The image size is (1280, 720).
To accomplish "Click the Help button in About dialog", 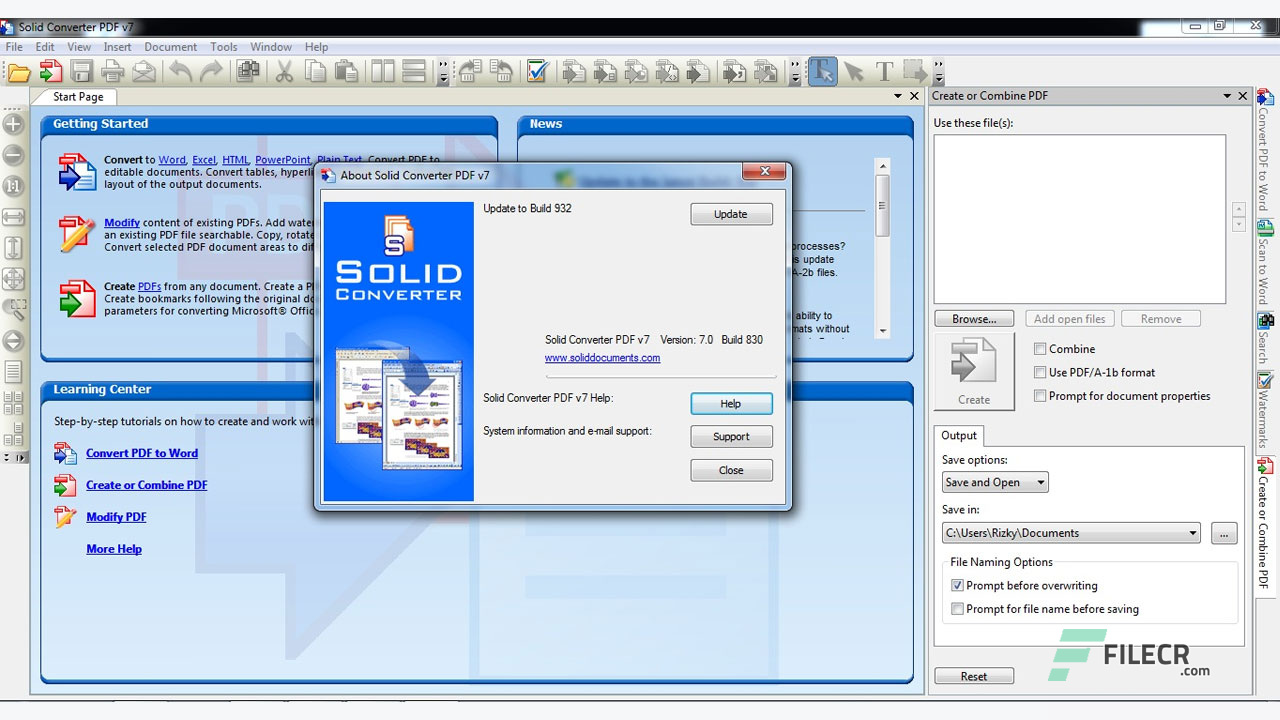I will click(731, 404).
